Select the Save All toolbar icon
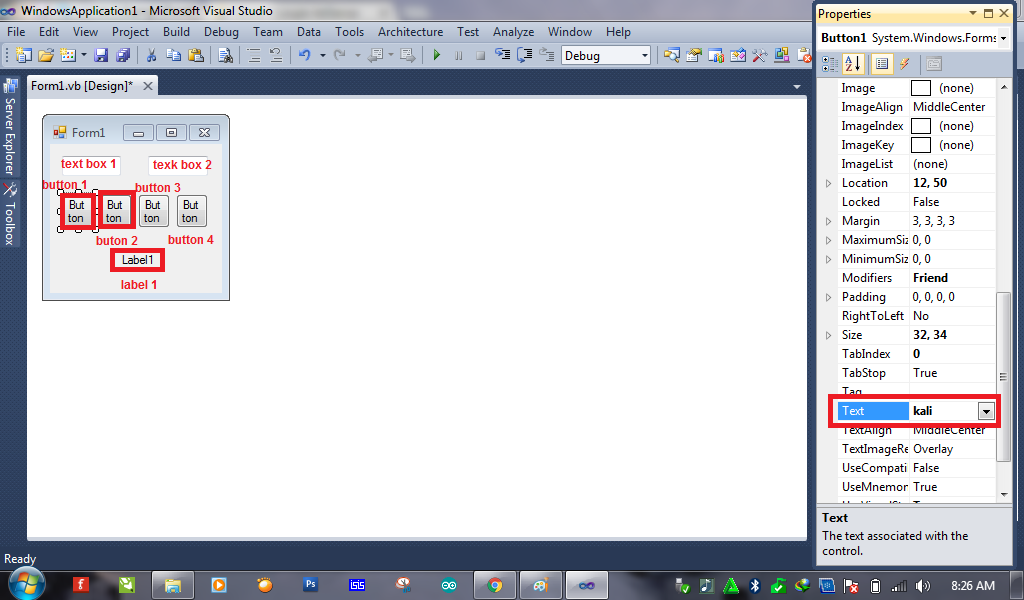The image size is (1024, 600). (x=122, y=57)
